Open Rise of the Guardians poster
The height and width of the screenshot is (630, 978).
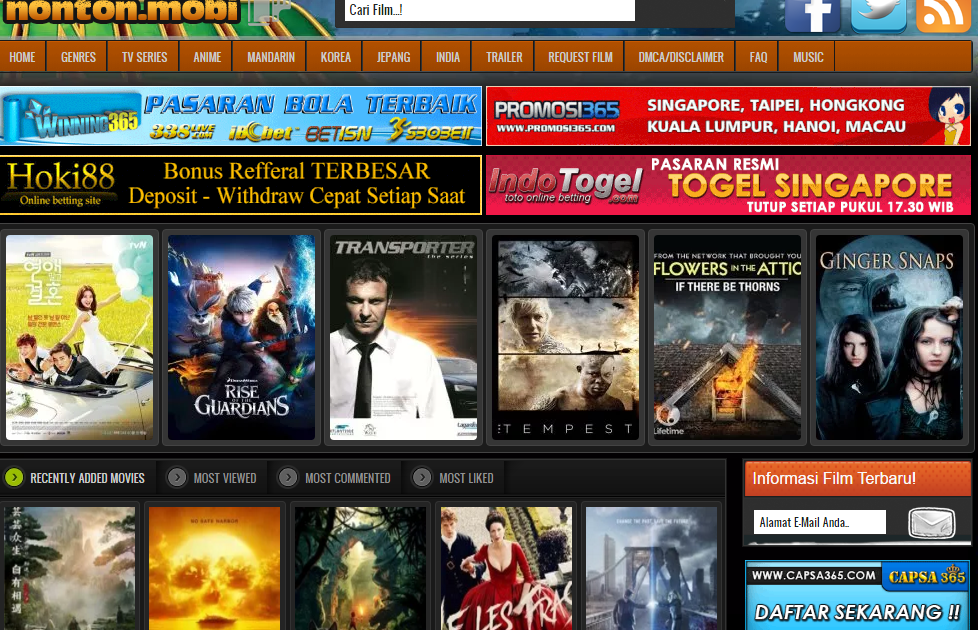pyautogui.click(x=241, y=337)
